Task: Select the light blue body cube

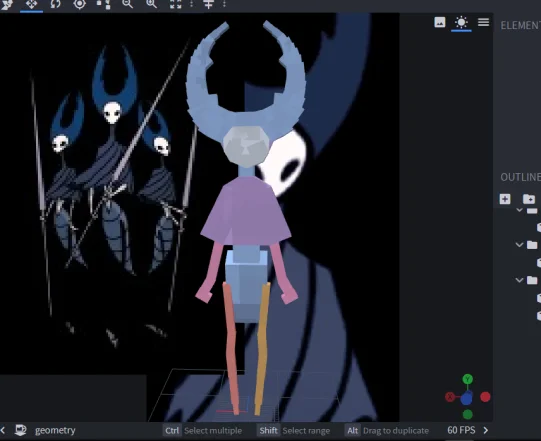Action: [246, 283]
